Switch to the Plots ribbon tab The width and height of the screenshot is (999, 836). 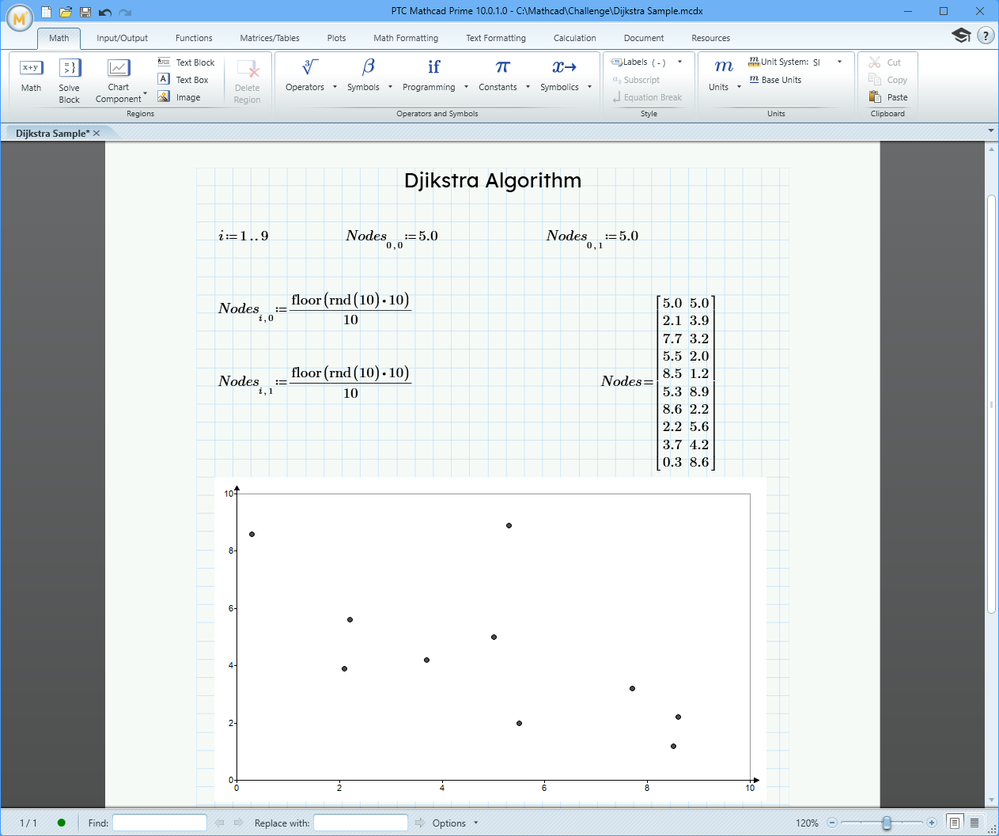coord(336,38)
